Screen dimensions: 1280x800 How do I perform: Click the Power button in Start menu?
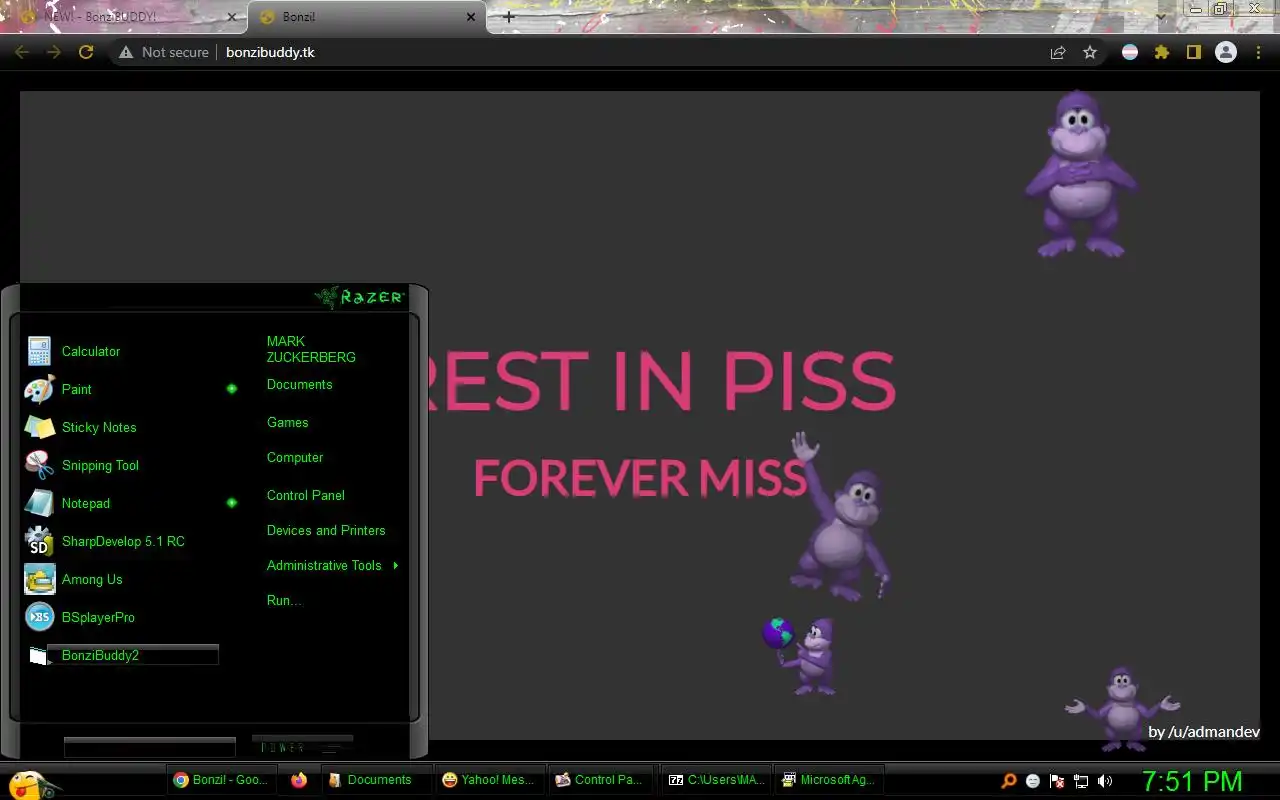(x=302, y=746)
